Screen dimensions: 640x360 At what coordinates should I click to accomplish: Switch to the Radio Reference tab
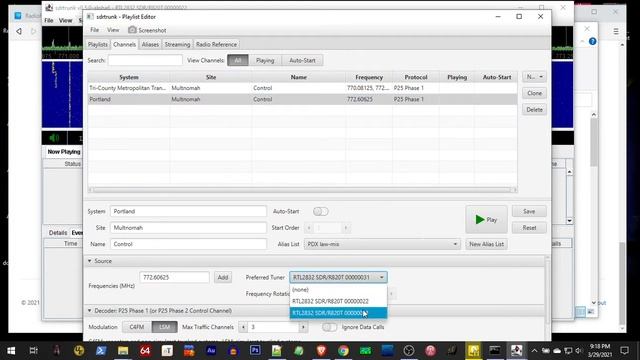216,44
